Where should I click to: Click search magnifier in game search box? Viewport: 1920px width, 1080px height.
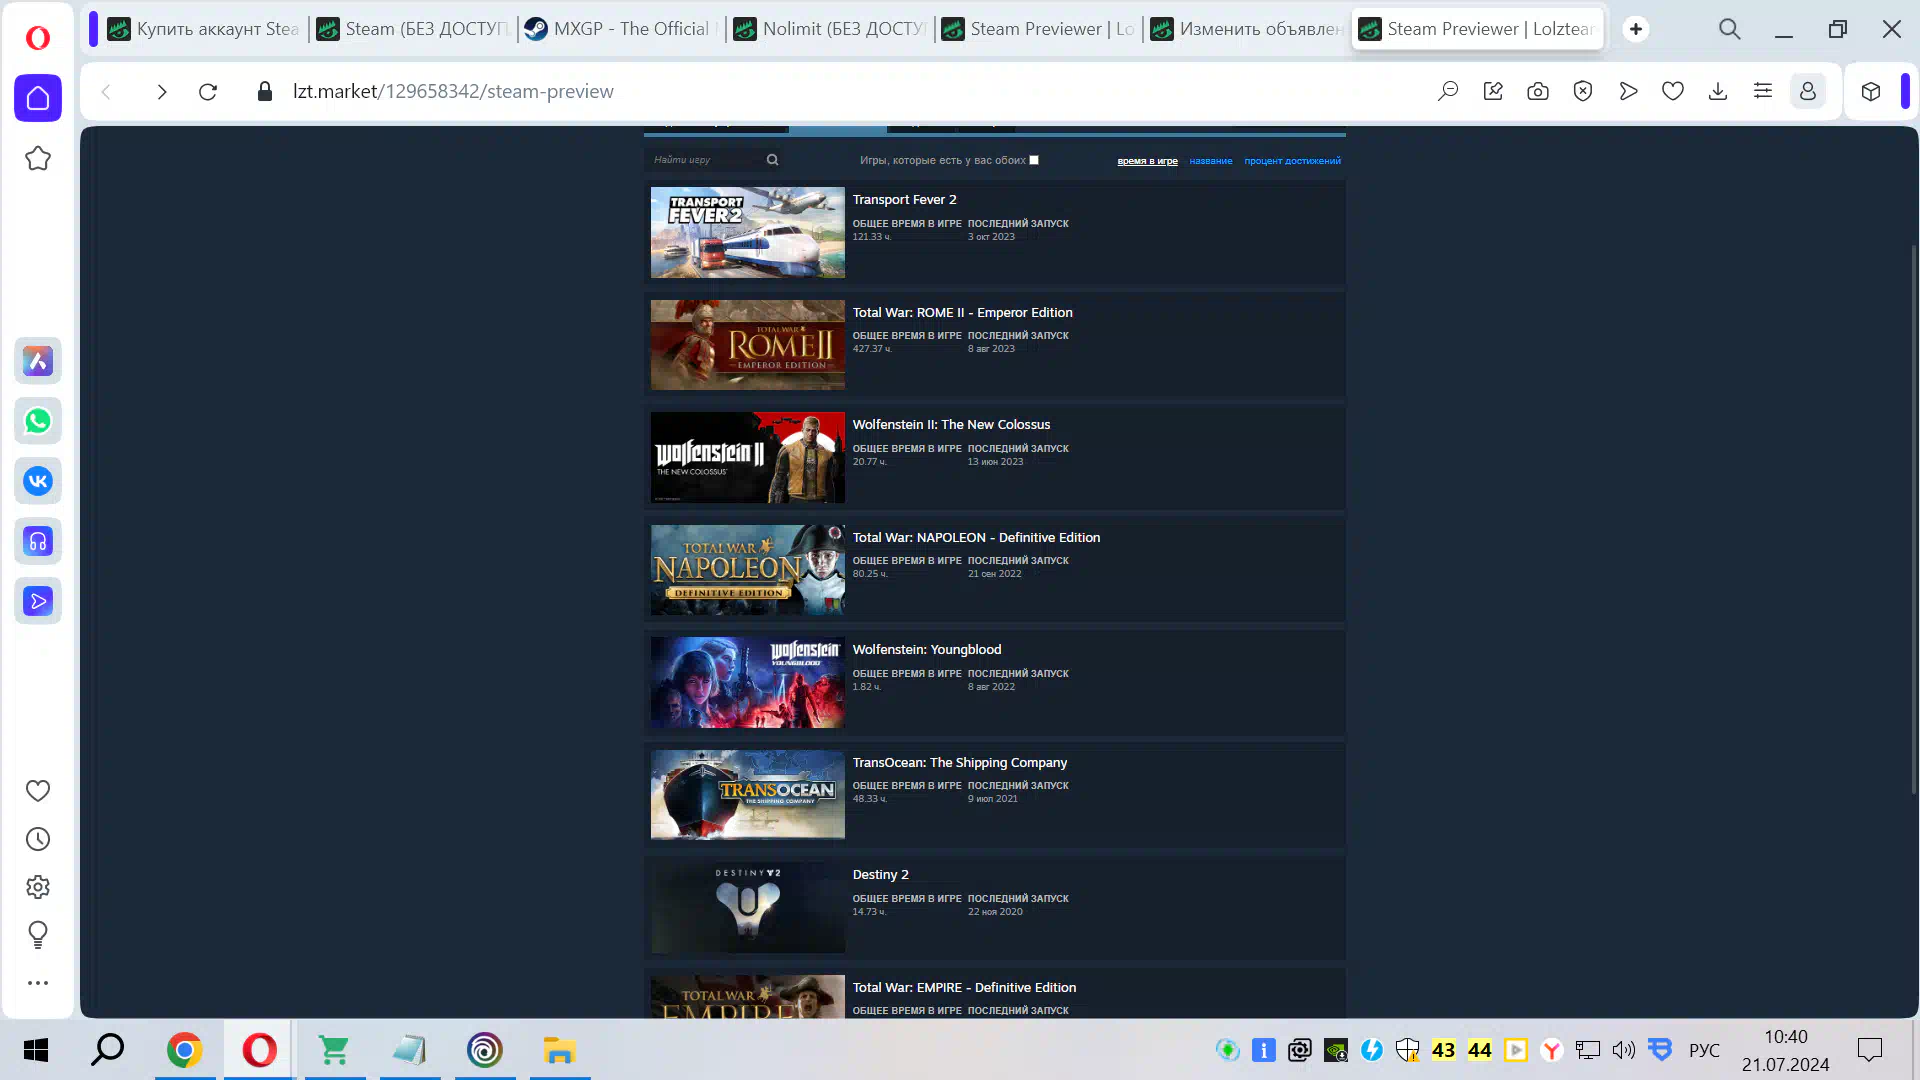click(772, 160)
